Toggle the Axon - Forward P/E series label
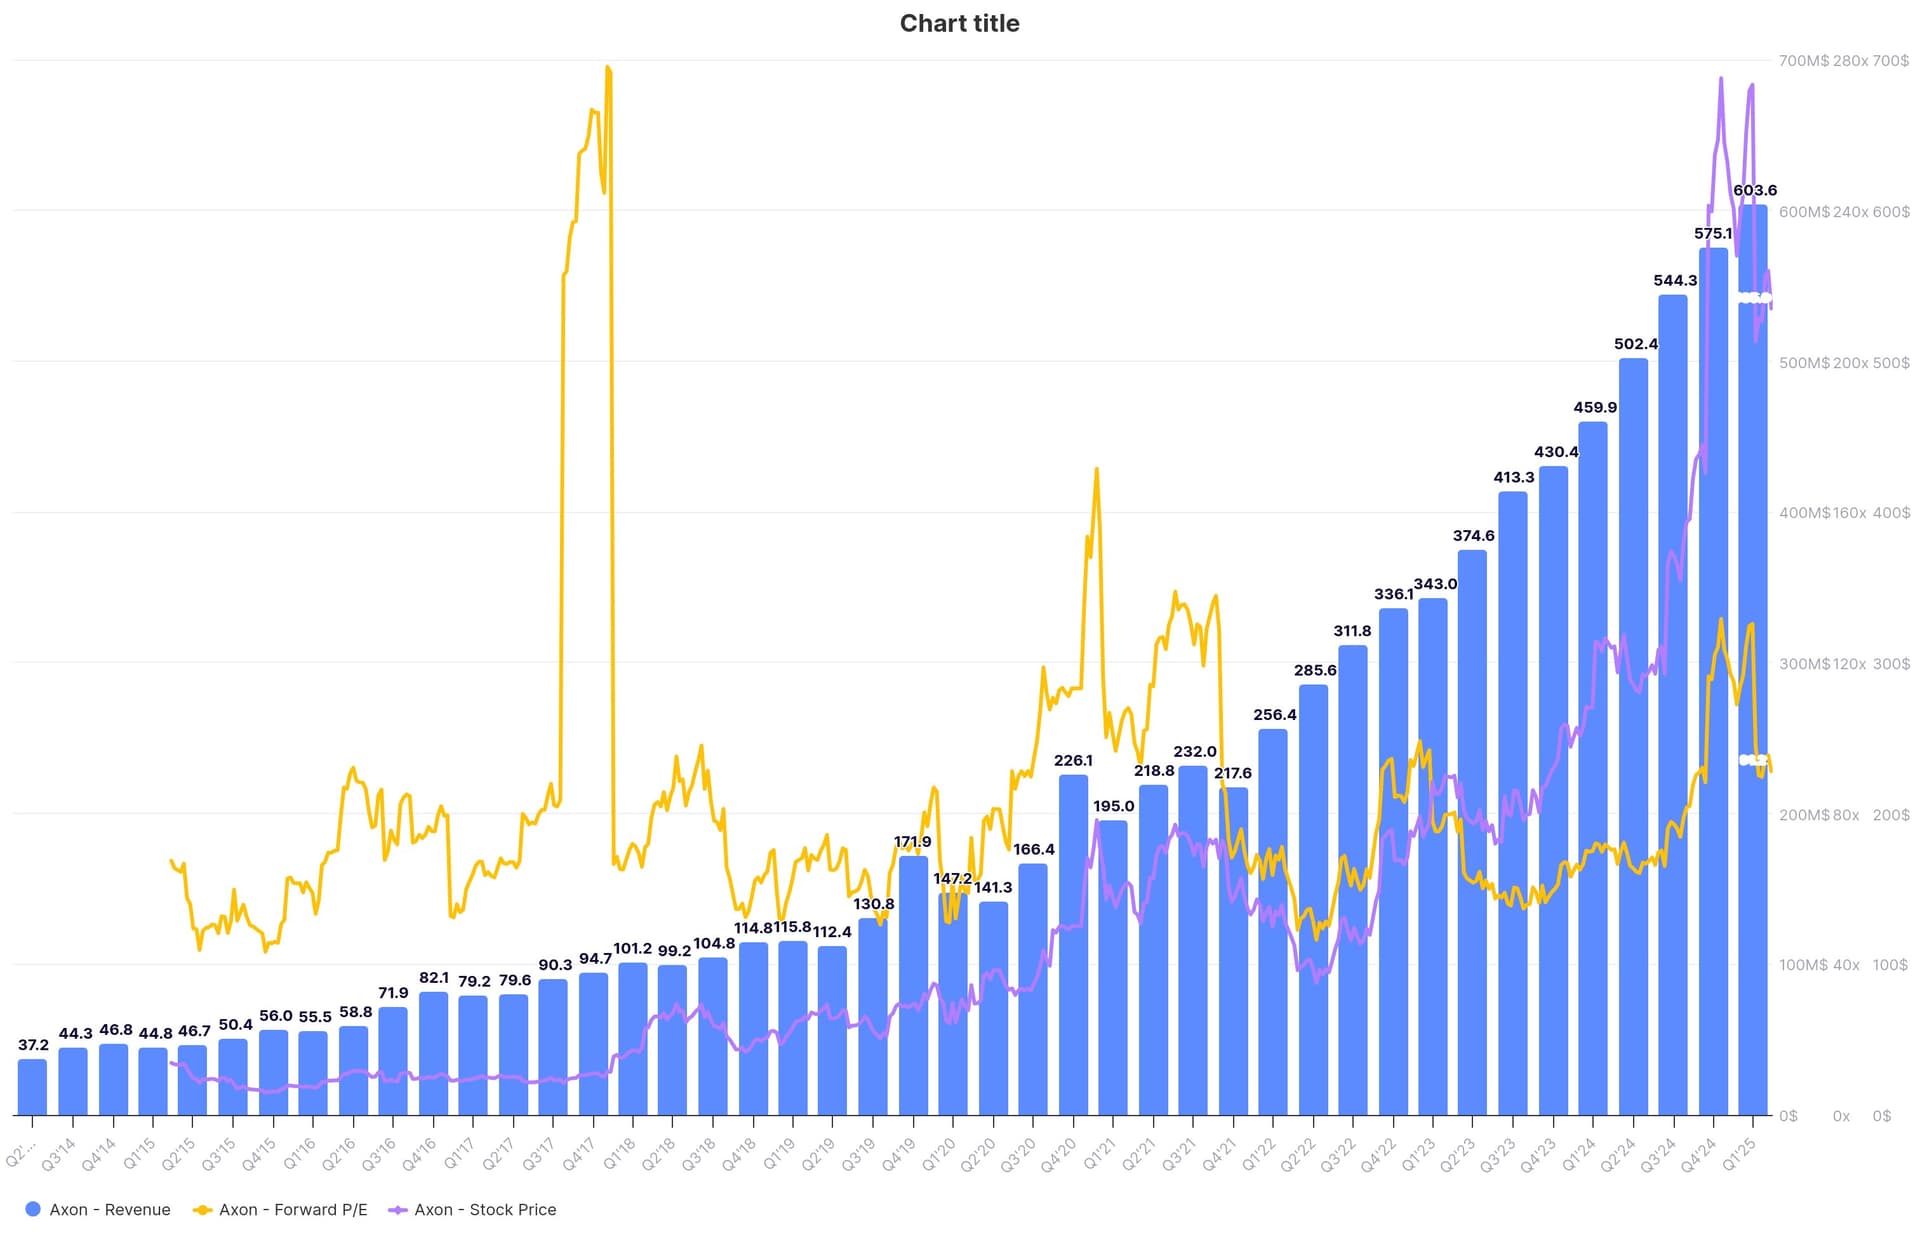Viewport: 1920px width, 1247px height. 293,1209
